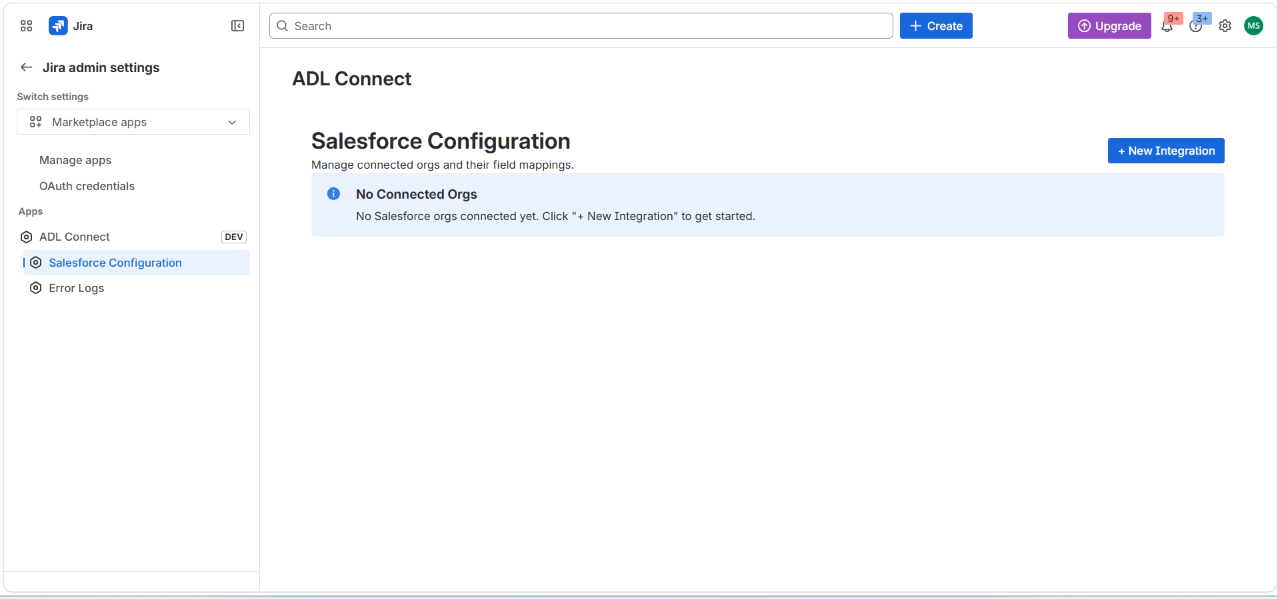Click the Jira logo

tap(58, 26)
